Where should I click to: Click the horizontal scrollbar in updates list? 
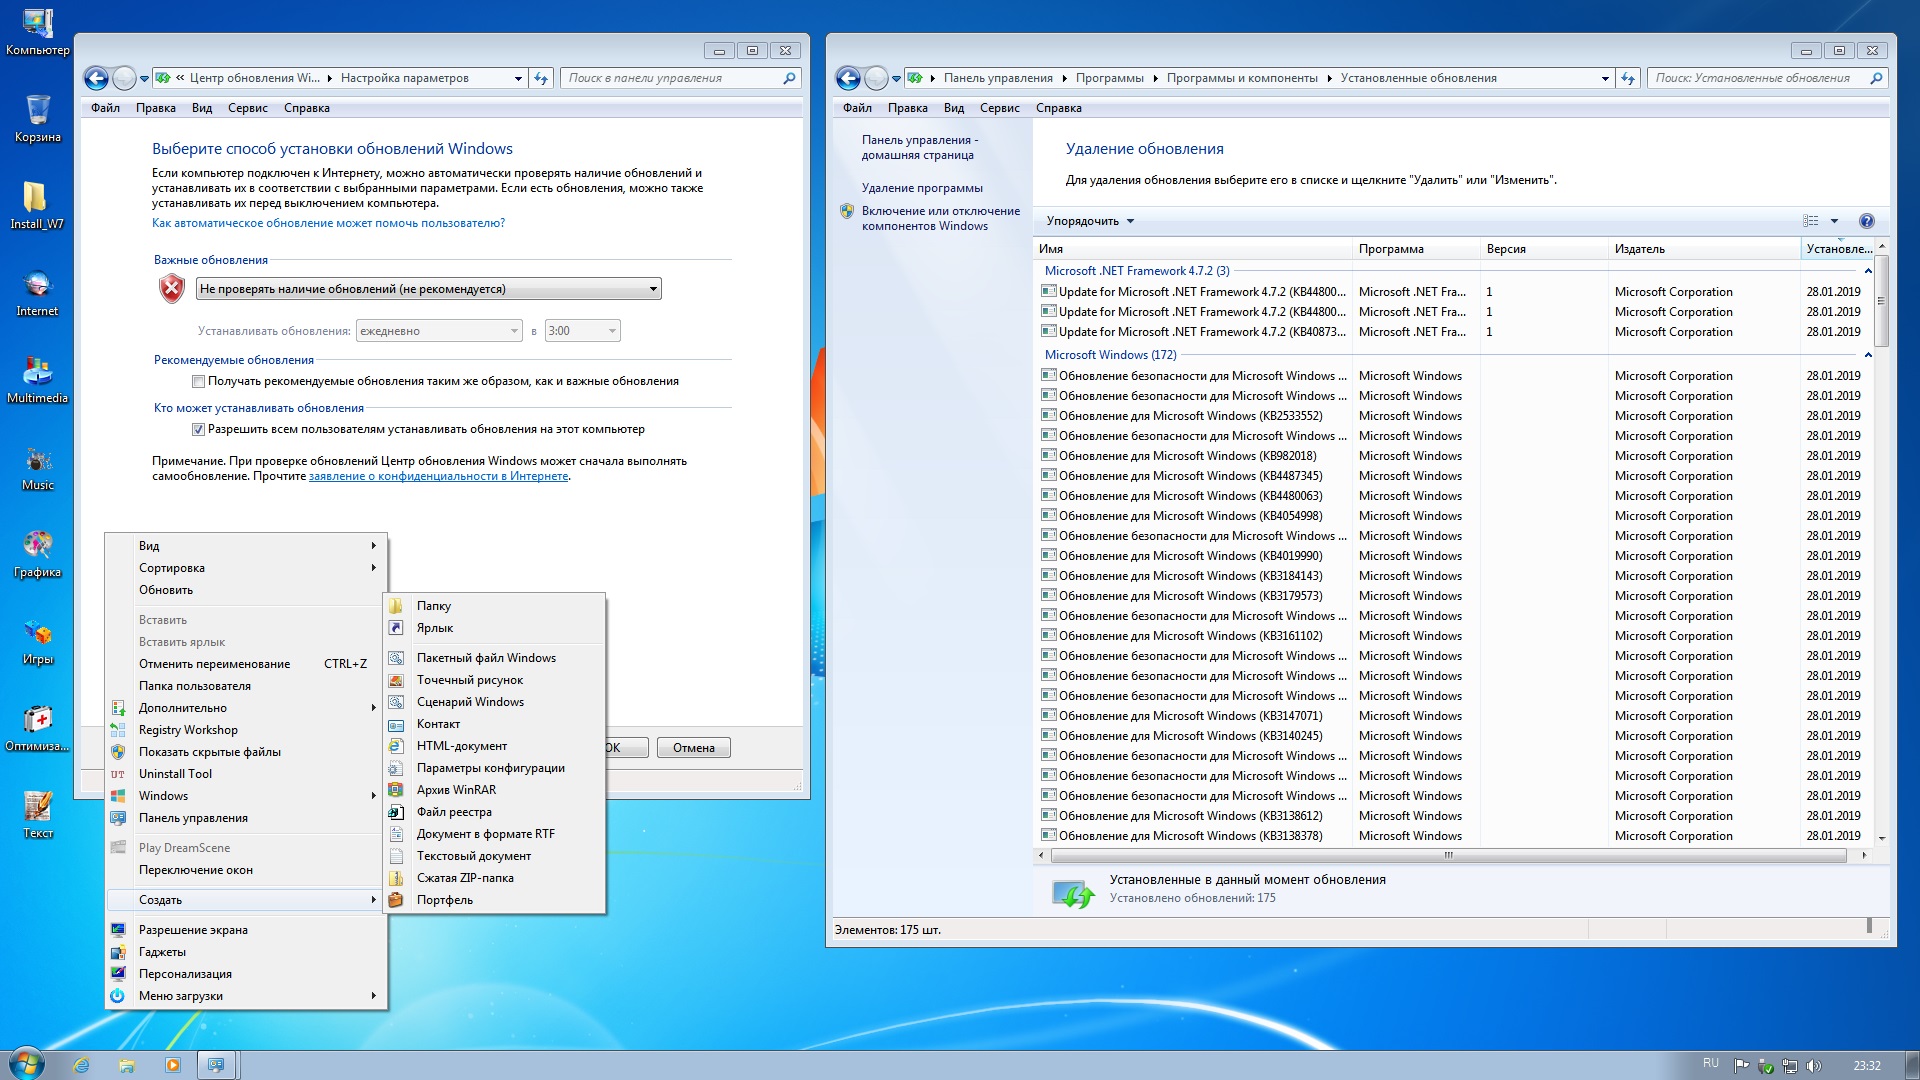[1447, 856]
